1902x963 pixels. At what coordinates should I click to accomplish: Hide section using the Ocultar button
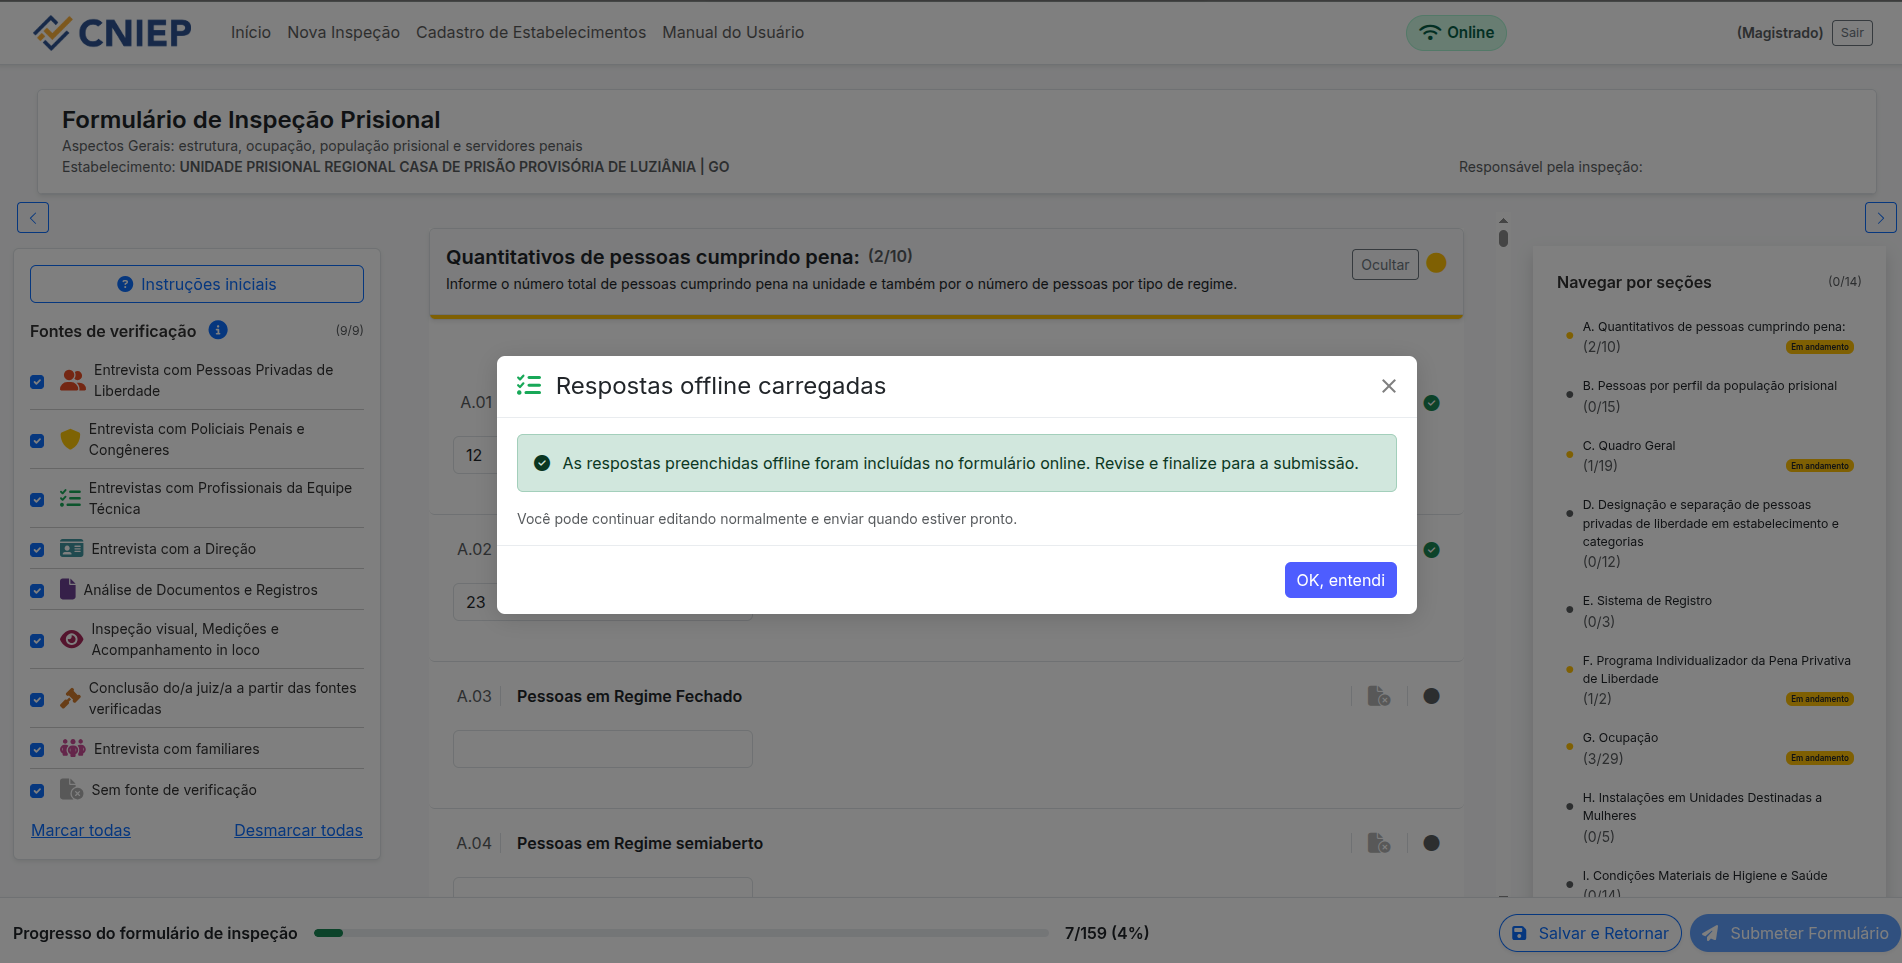[1384, 265]
